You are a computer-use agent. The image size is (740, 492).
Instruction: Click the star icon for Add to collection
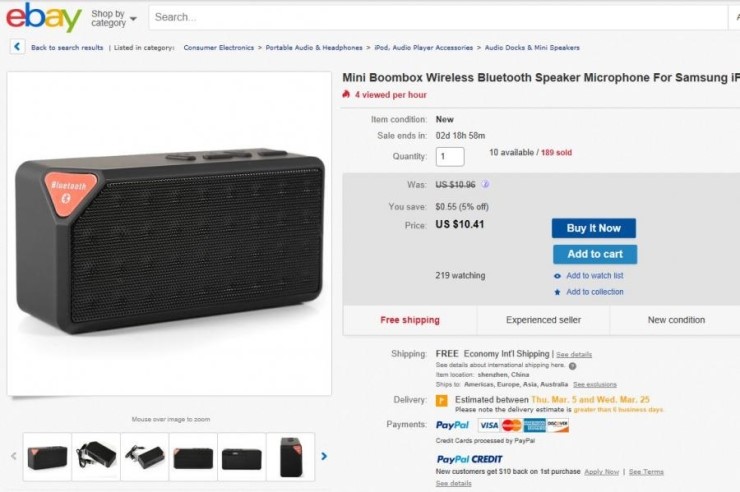557,292
